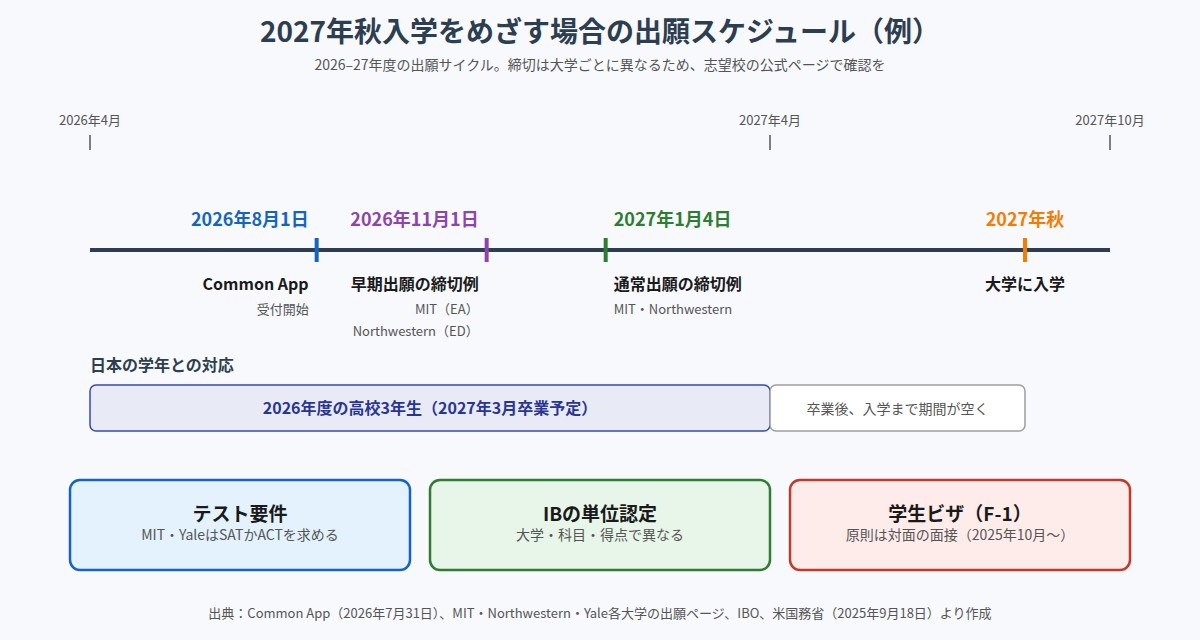Click the 2027年10月 axis tick label
Image resolution: width=1200 pixels, height=640 pixels.
pos(1110,120)
